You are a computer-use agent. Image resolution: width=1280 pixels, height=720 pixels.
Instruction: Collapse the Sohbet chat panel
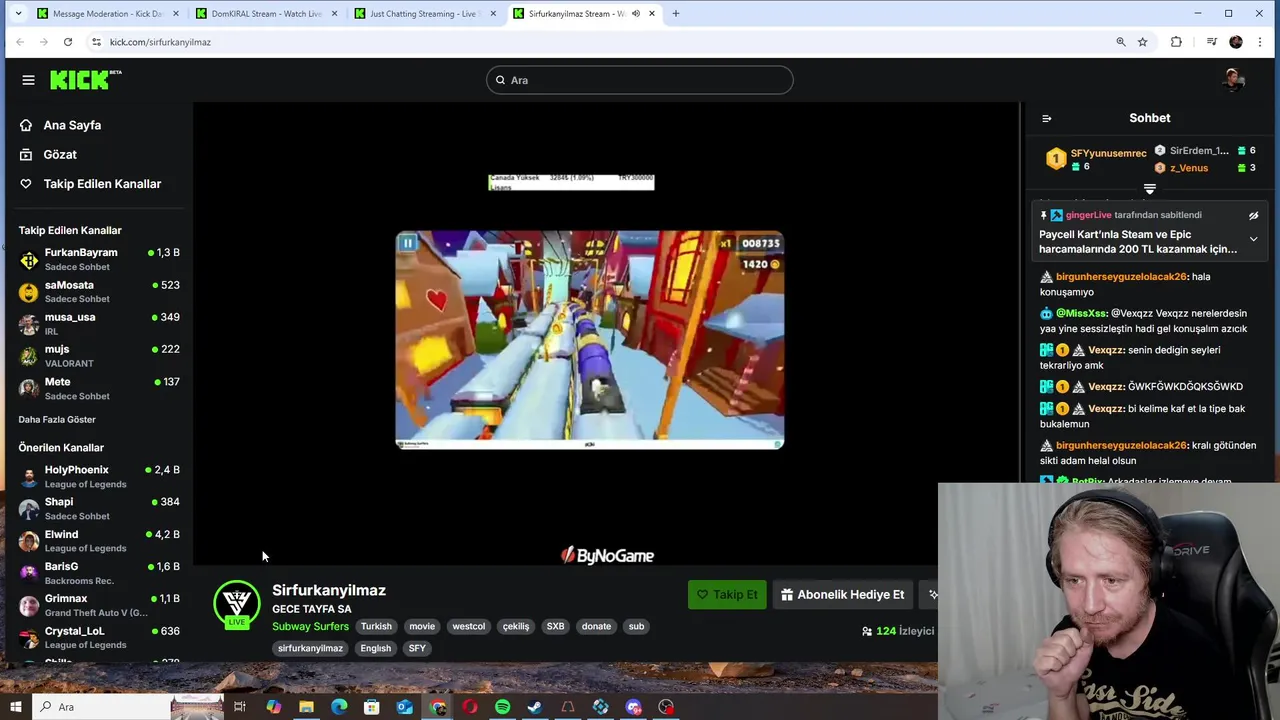click(1046, 118)
